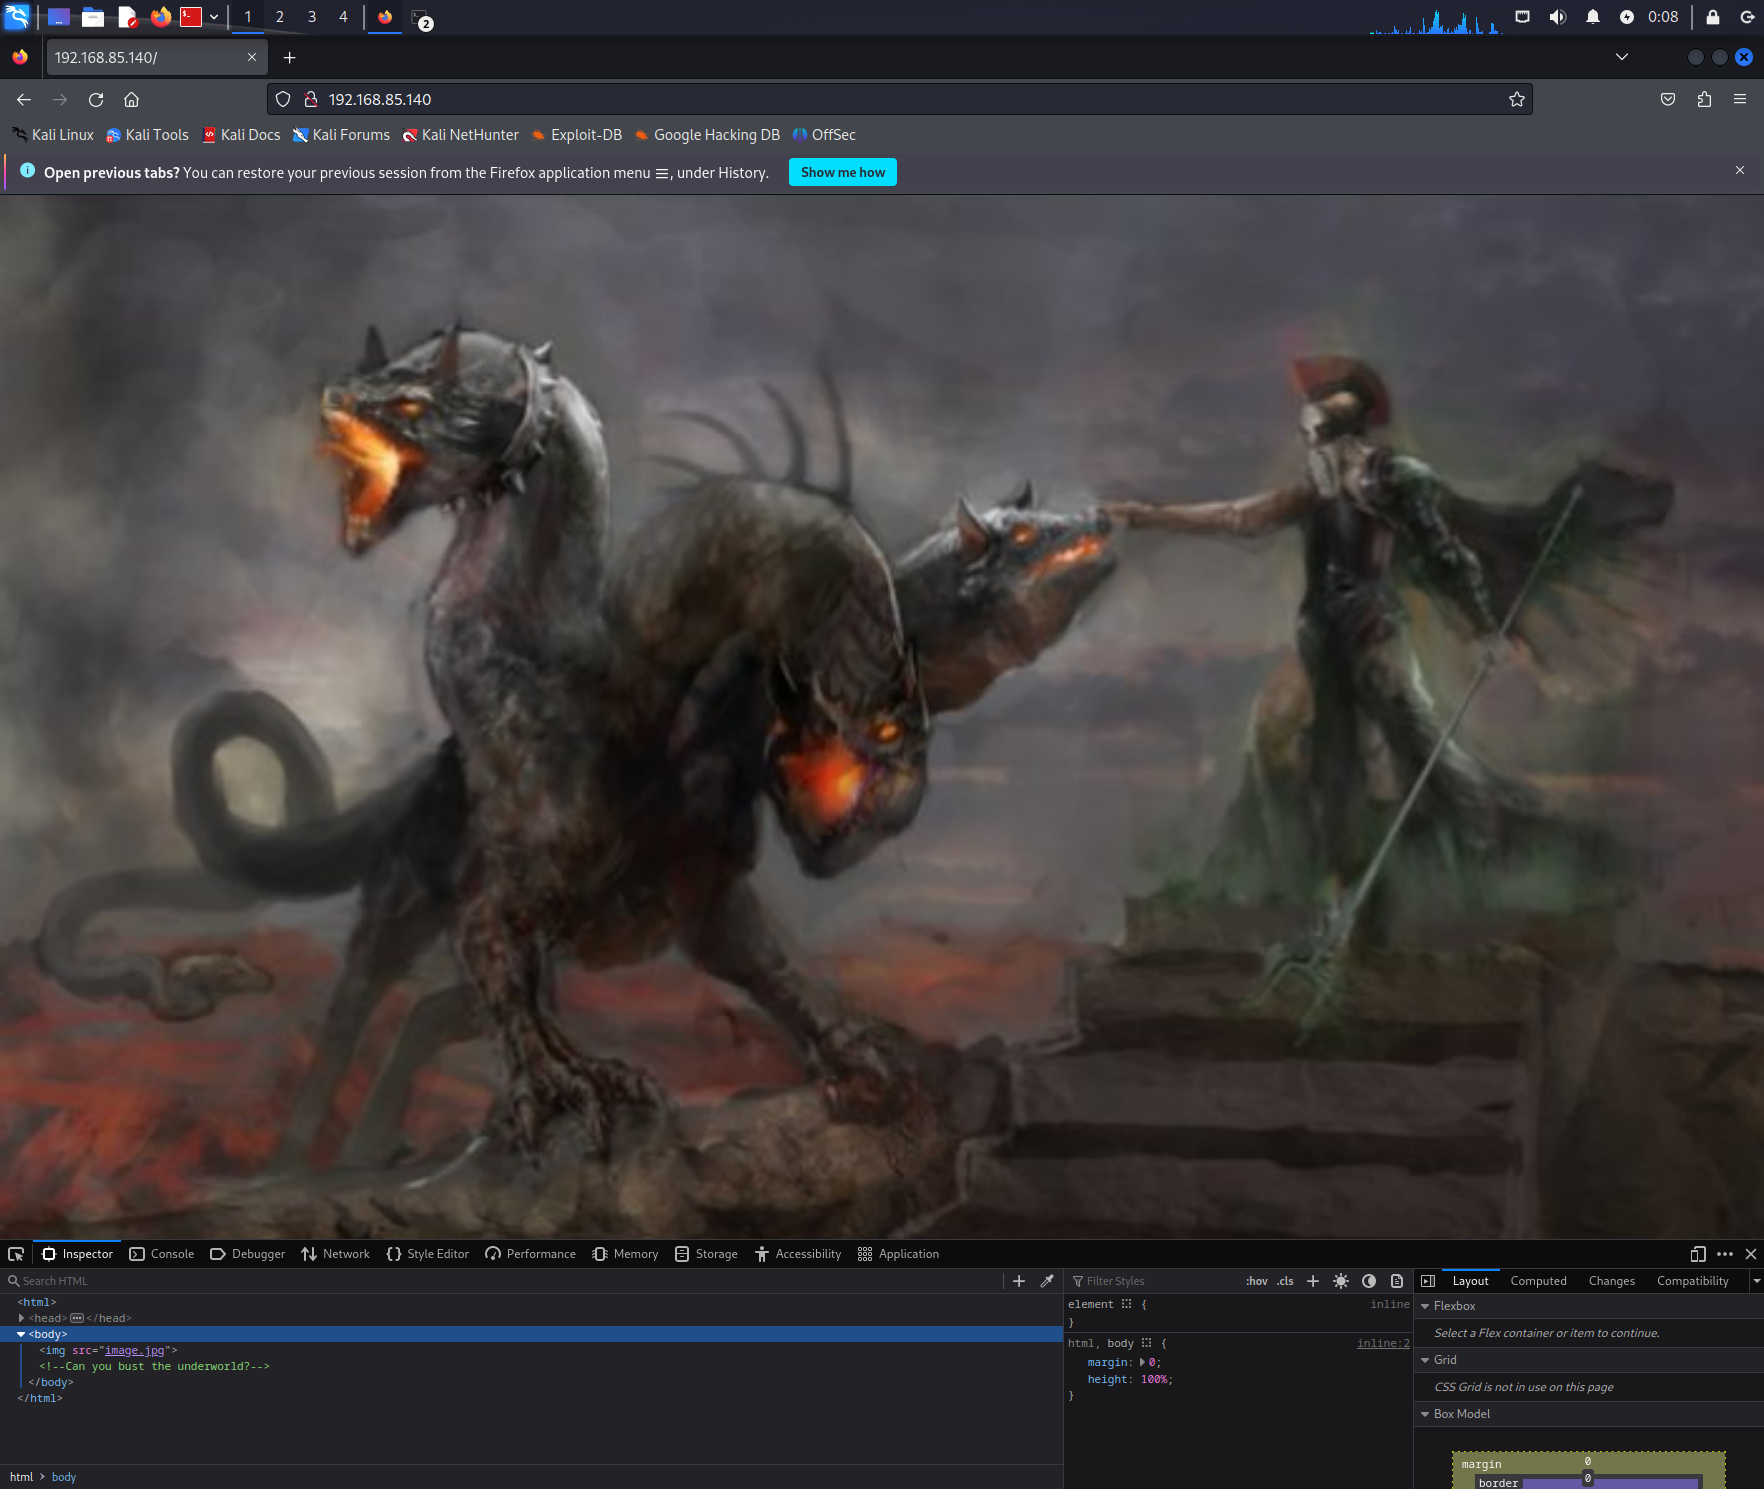
Task: Toggle print media simulation for page
Action: tap(1397, 1281)
